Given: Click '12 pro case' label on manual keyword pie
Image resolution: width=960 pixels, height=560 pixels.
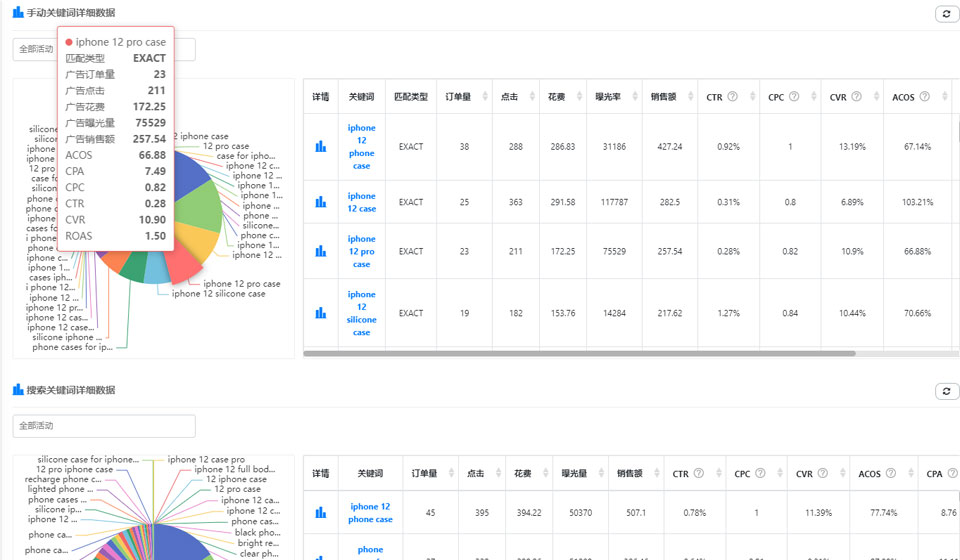Looking at the screenshot, I should 226,146.
